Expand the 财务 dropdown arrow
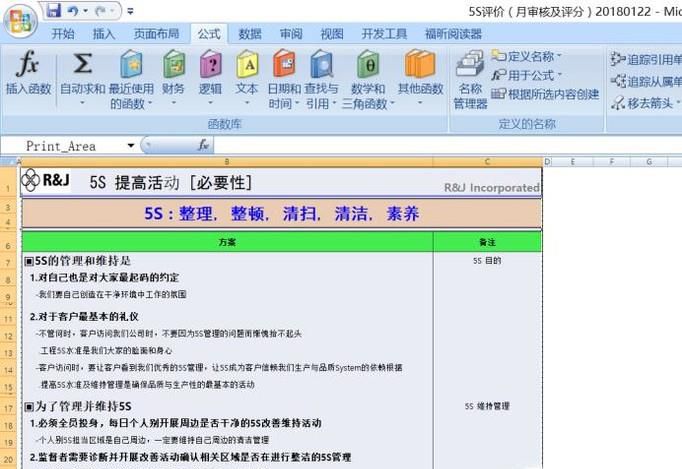This screenshot has height=469, width=682. [174, 103]
